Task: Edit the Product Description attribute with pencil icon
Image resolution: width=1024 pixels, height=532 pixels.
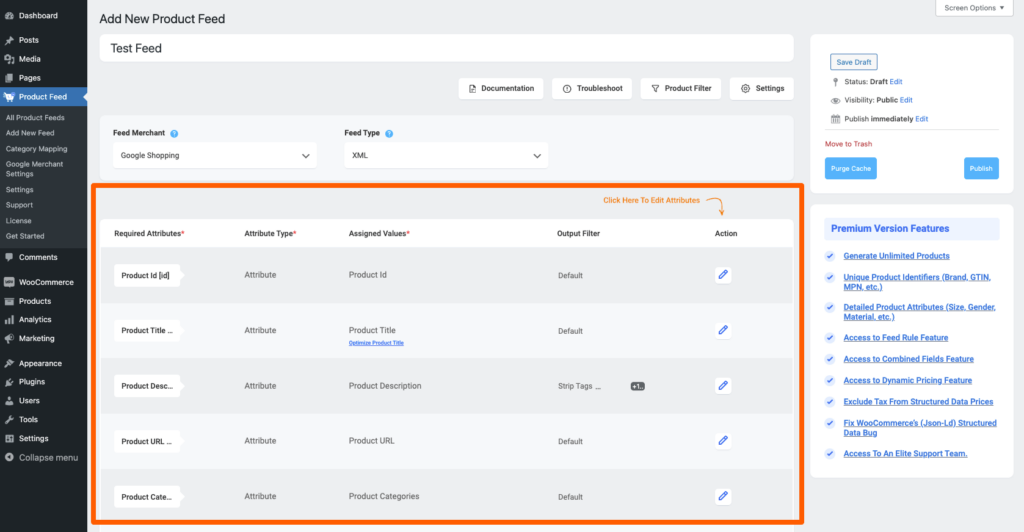Action: point(723,386)
